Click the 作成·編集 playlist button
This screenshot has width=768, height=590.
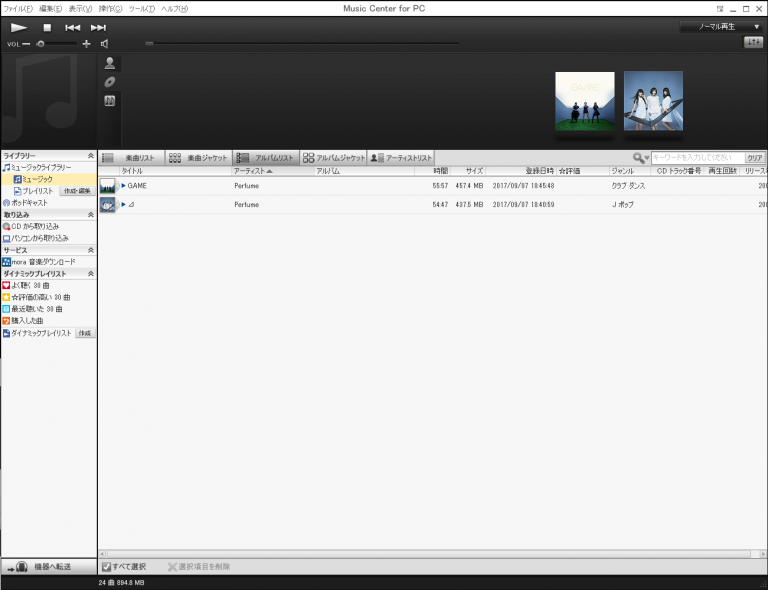coord(77,191)
